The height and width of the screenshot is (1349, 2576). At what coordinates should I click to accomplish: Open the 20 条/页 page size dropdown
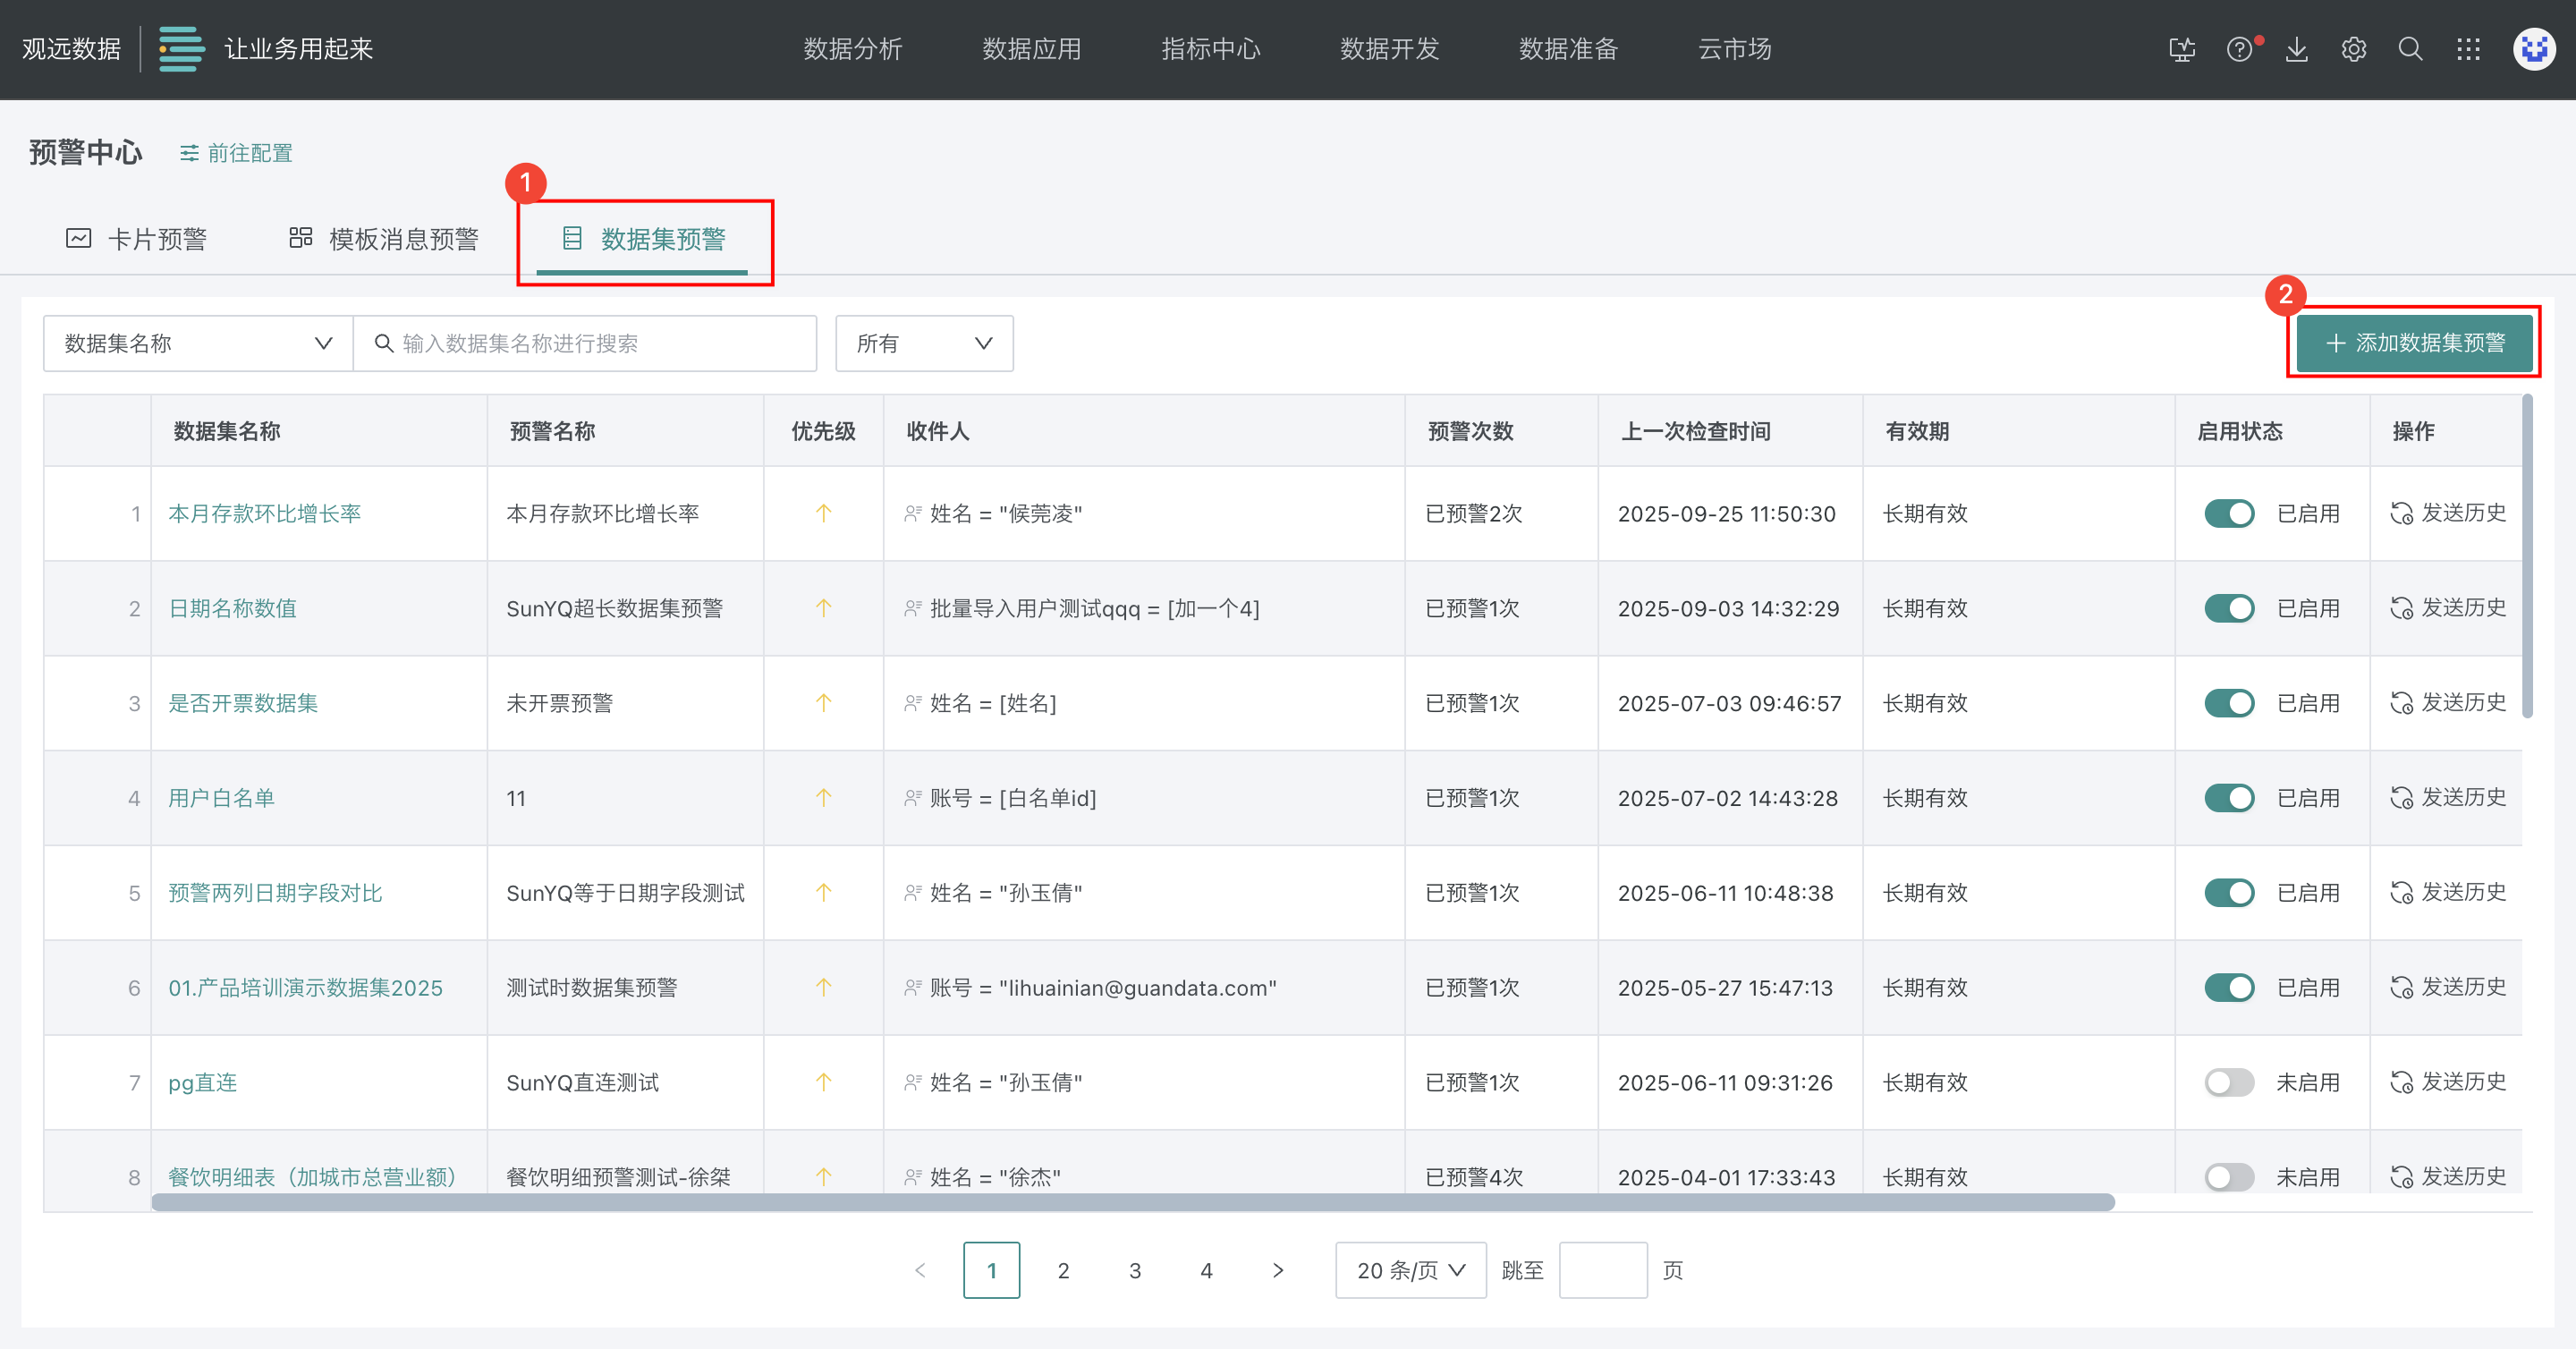(x=1410, y=1271)
